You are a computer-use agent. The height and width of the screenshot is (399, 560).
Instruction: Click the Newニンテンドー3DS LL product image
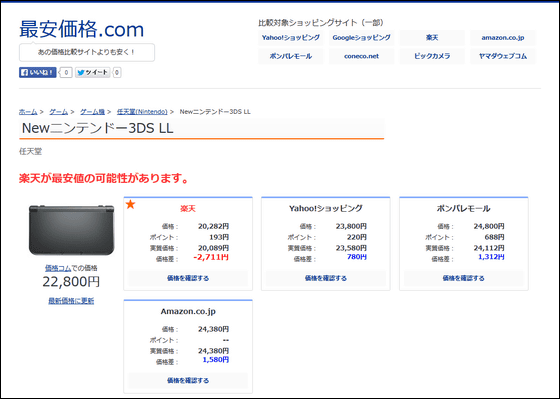(71, 230)
